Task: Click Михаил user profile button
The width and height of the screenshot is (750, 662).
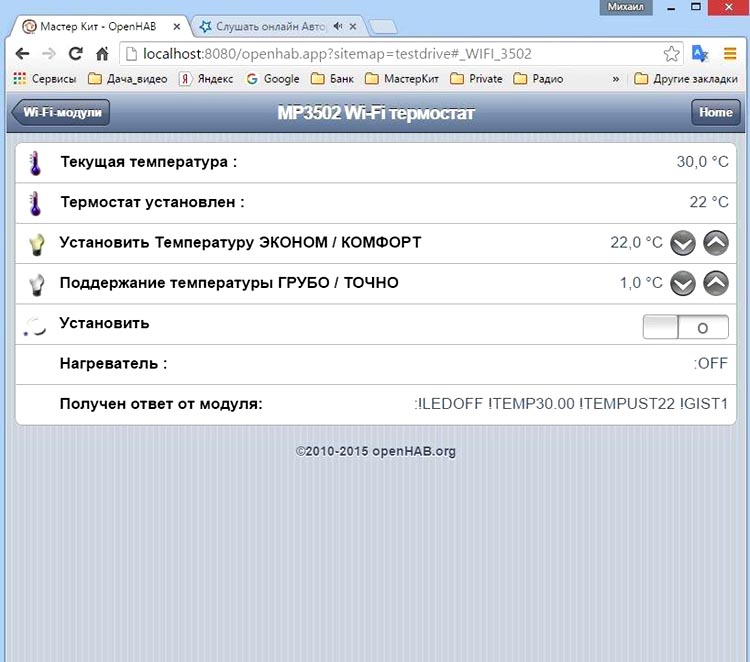Action: click(626, 7)
